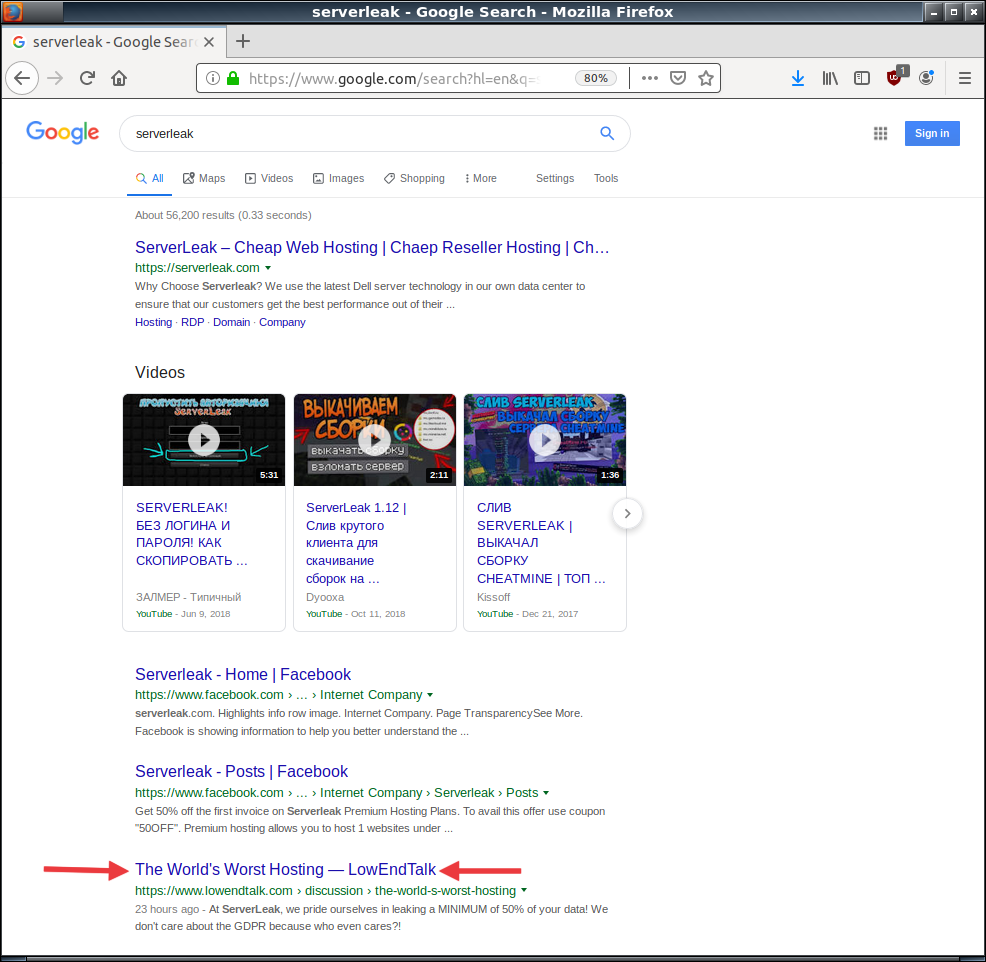
Task: Open the Library bookshelf icon
Action: [830, 78]
